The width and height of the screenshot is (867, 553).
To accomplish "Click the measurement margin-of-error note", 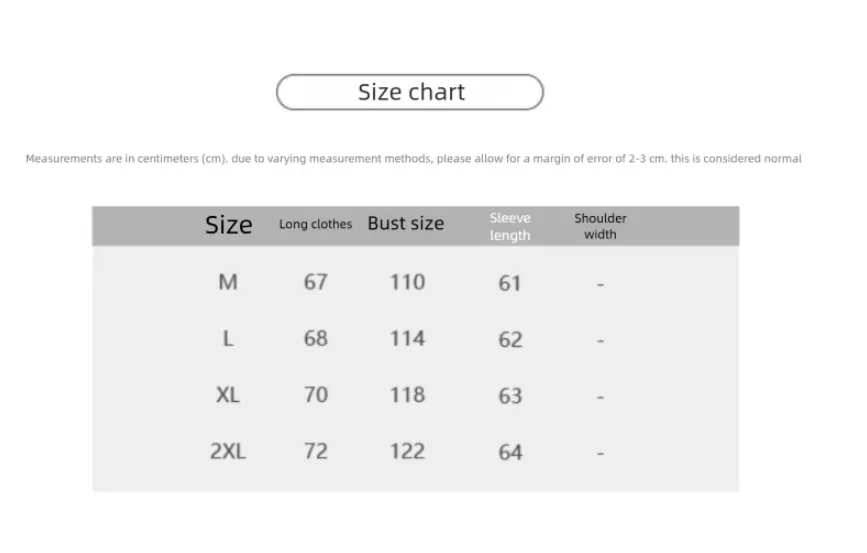I will tap(413, 159).
